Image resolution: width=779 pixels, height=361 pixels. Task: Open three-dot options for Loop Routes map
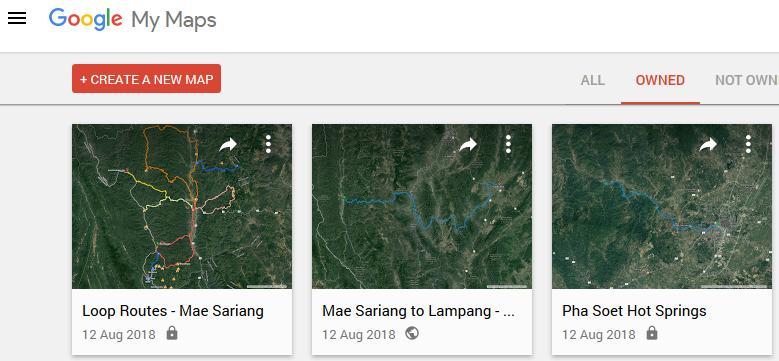(268, 144)
